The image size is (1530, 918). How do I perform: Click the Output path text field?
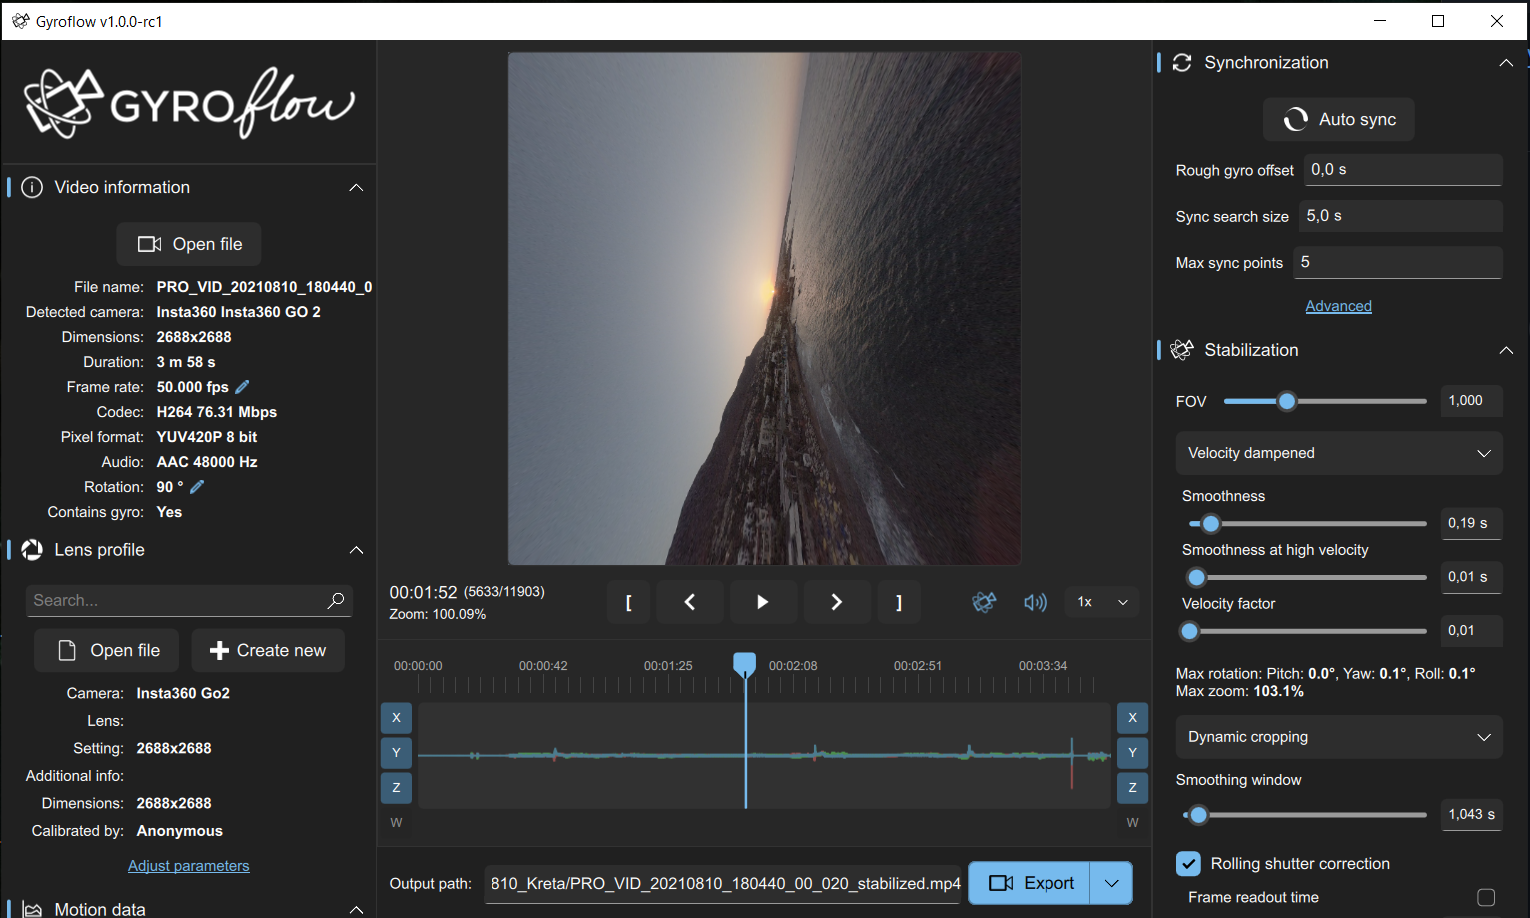pyautogui.click(x=722, y=883)
